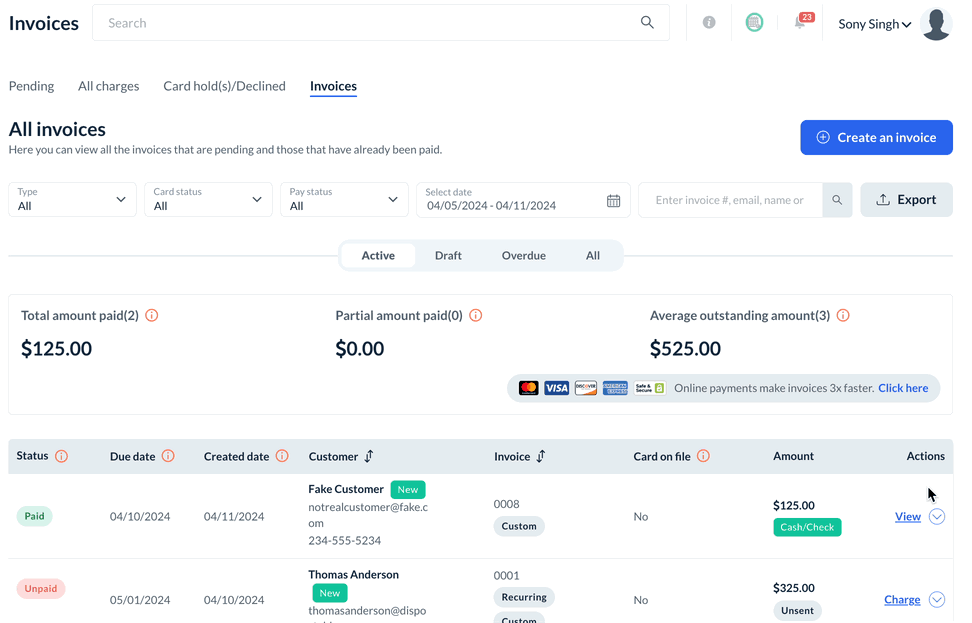Focus the invoice number, email, name field
972x623 pixels.
729,200
